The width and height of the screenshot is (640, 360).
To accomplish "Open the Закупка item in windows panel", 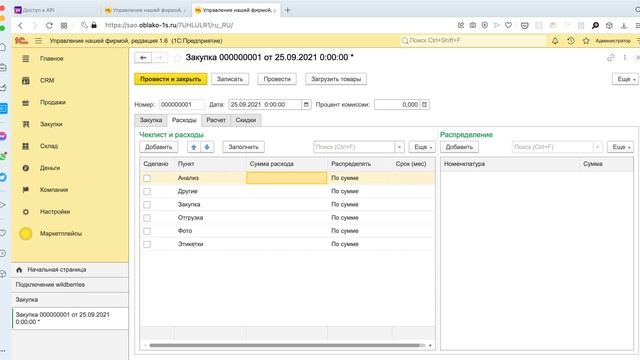I will pos(70,300).
